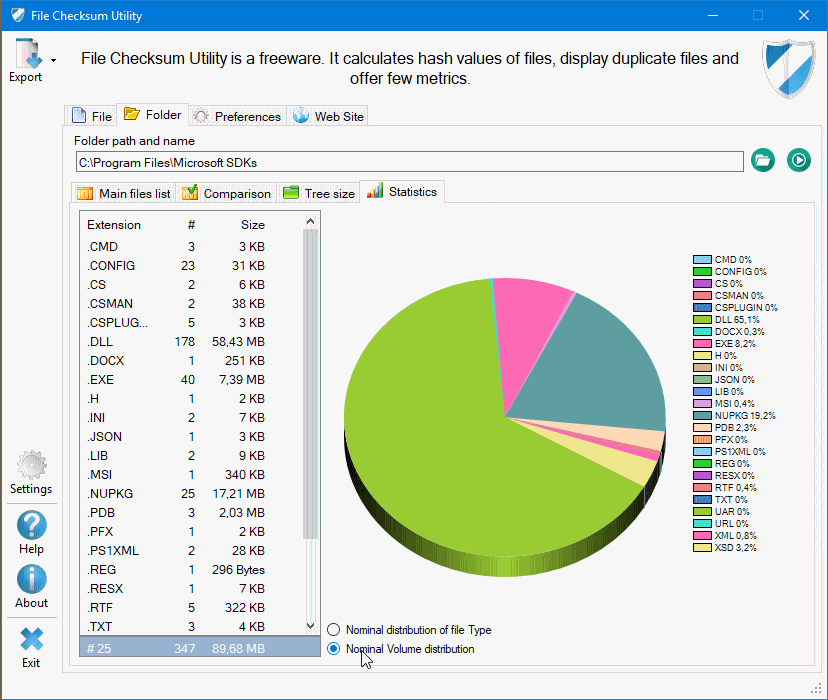Image resolution: width=828 pixels, height=700 pixels.
Task: Click the XSD 3,2% legend swatch
Action: click(x=702, y=548)
